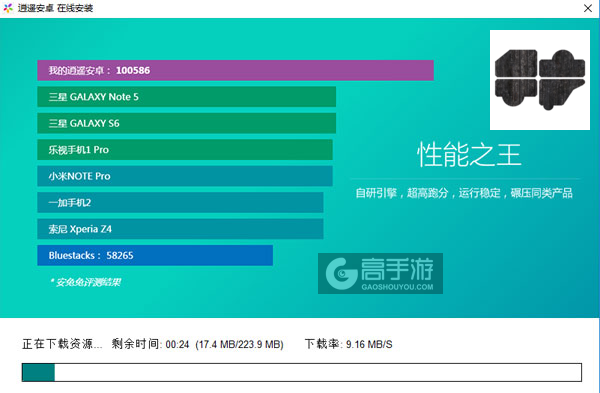Click the black puzzle-shaped logo image
Screen dimensions: 600x393
click(x=540, y=80)
